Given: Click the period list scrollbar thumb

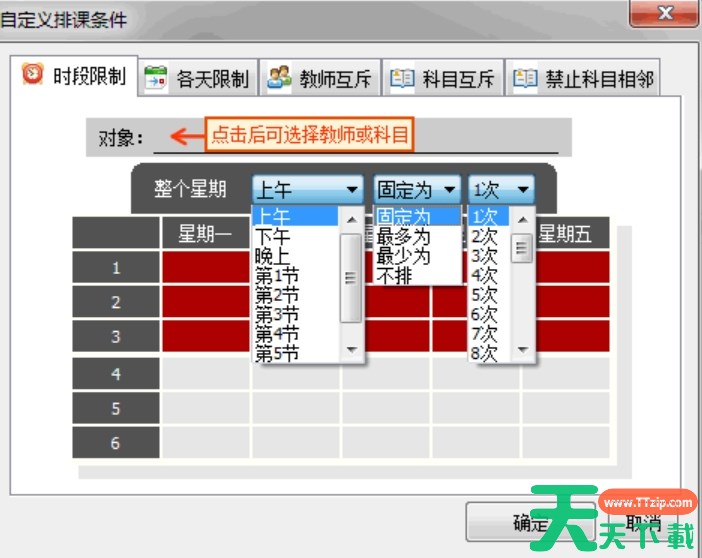Looking at the screenshot, I should pyautogui.click(x=351, y=278).
